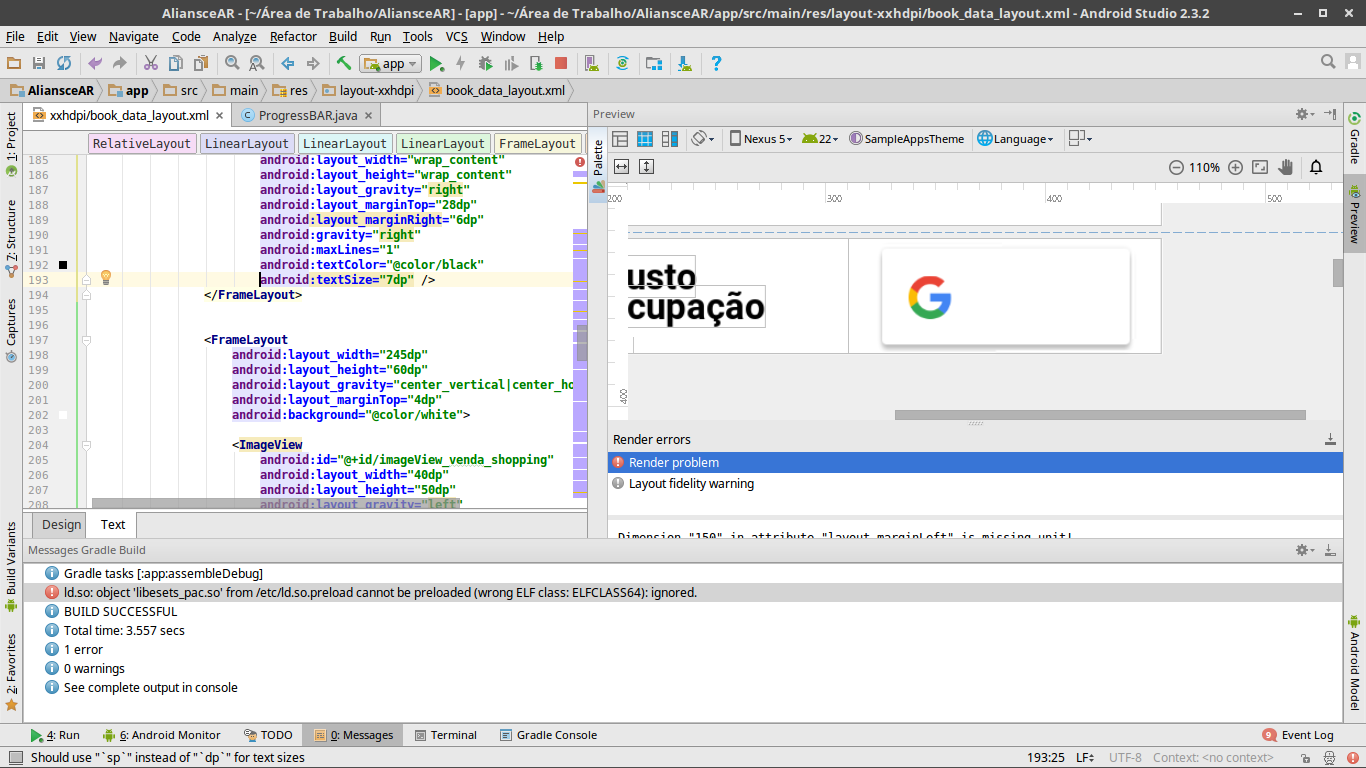Open the API 22 version dropdown
This screenshot has height=768, width=1366.
[x=820, y=139]
